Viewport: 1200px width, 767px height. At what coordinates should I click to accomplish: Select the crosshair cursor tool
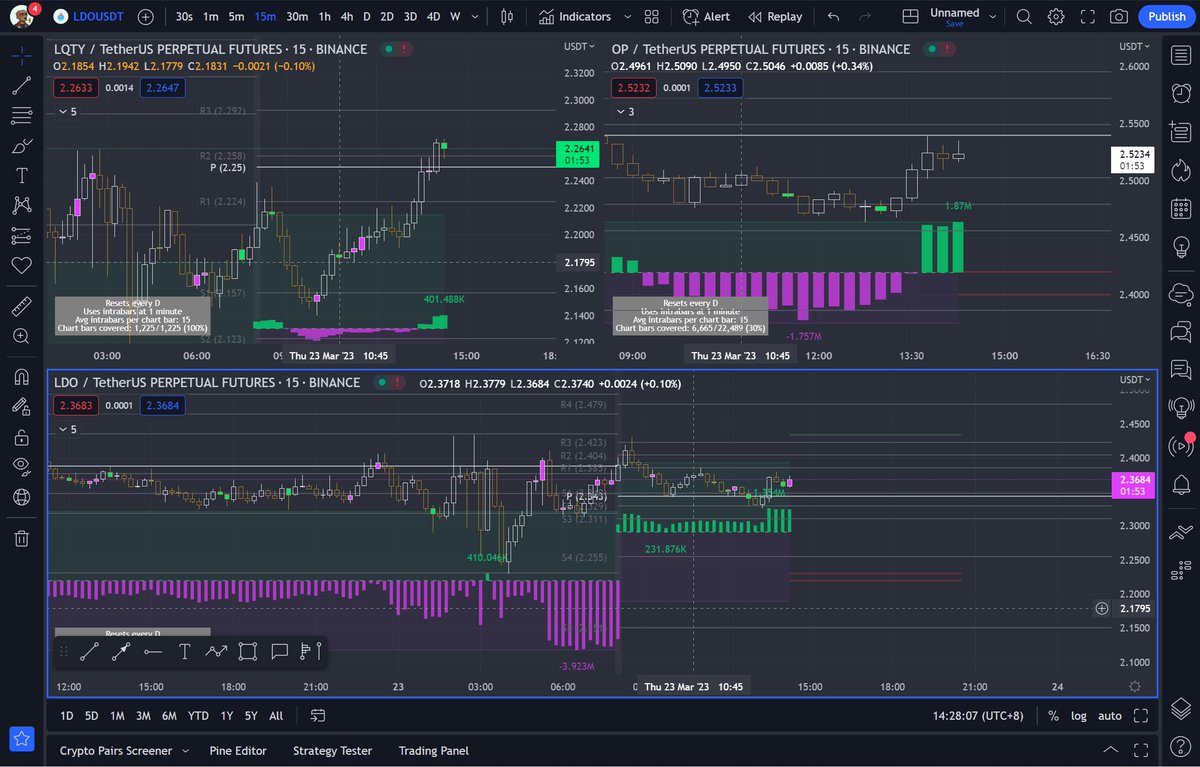[x=21, y=55]
